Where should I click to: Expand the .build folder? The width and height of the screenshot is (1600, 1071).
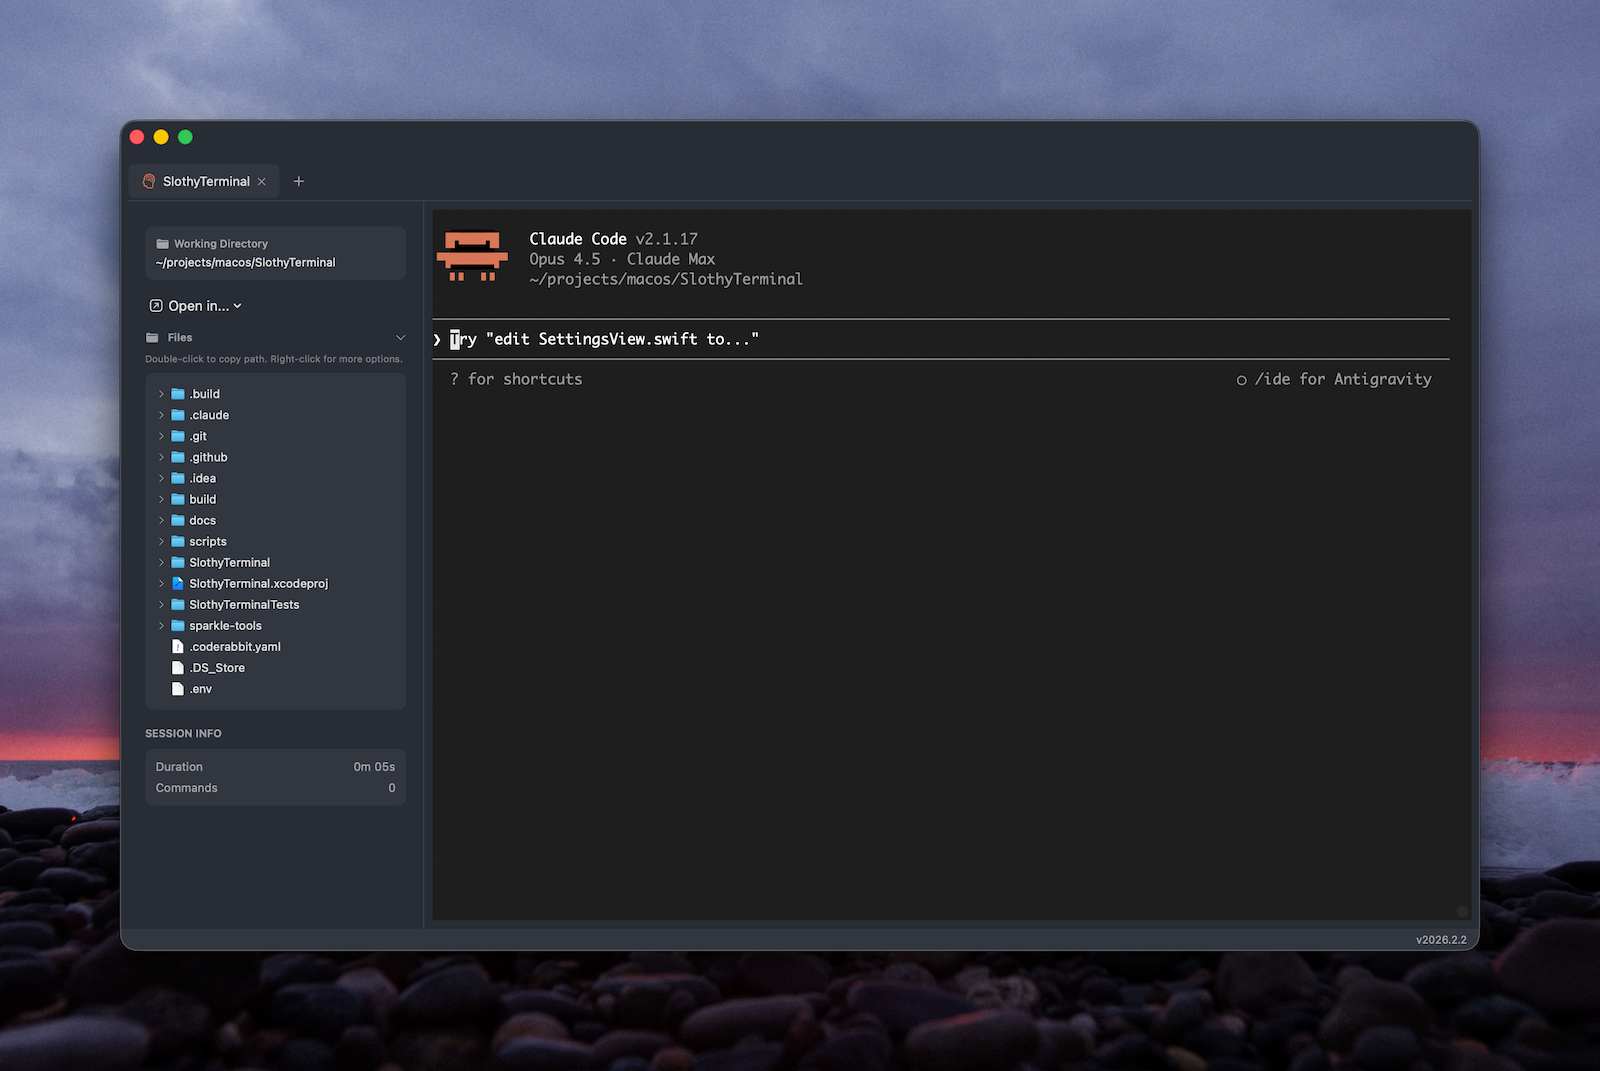point(161,394)
